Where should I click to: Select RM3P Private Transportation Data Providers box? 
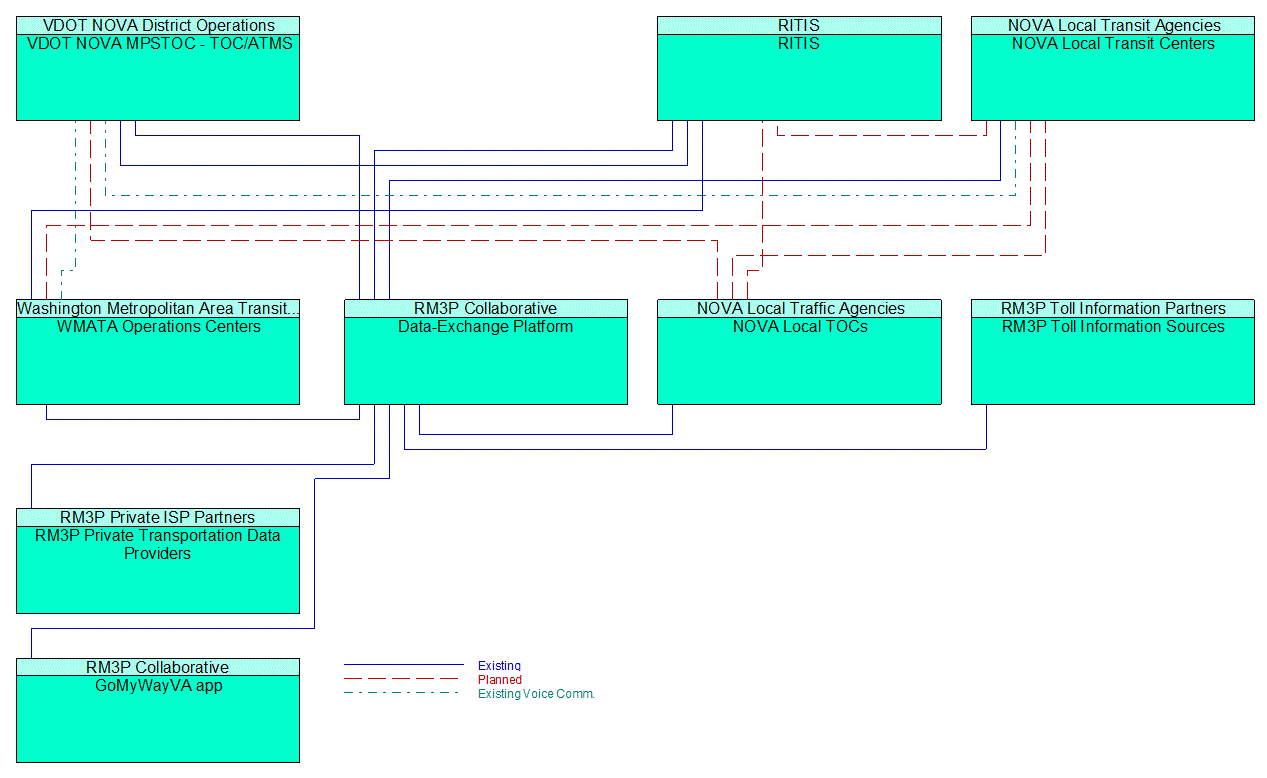(x=158, y=570)
